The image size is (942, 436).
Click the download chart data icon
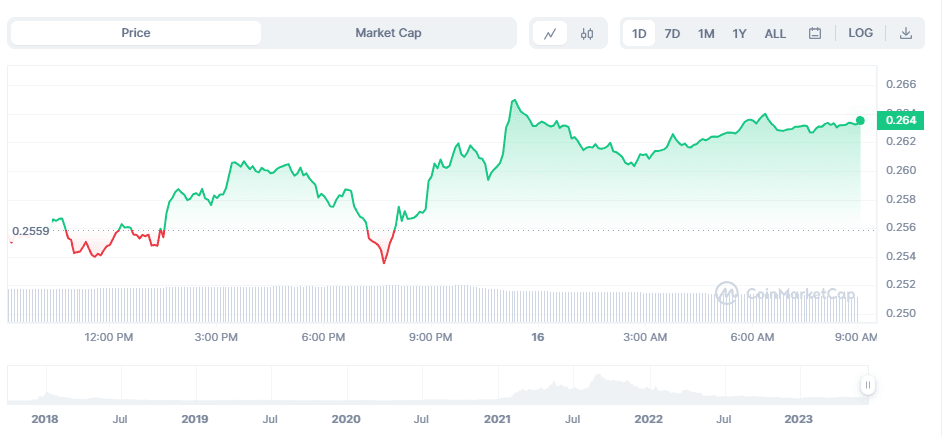[906, 33]
